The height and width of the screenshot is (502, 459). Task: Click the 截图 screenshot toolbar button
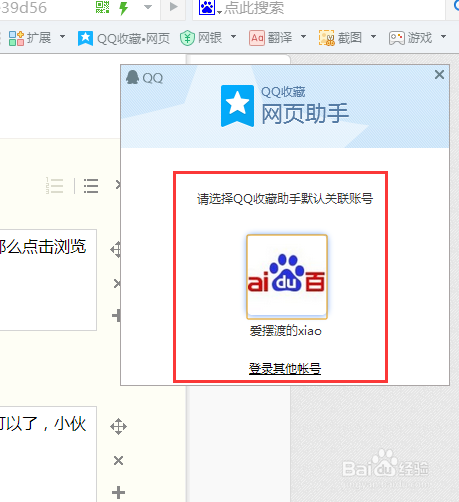(x=340, y=38)
